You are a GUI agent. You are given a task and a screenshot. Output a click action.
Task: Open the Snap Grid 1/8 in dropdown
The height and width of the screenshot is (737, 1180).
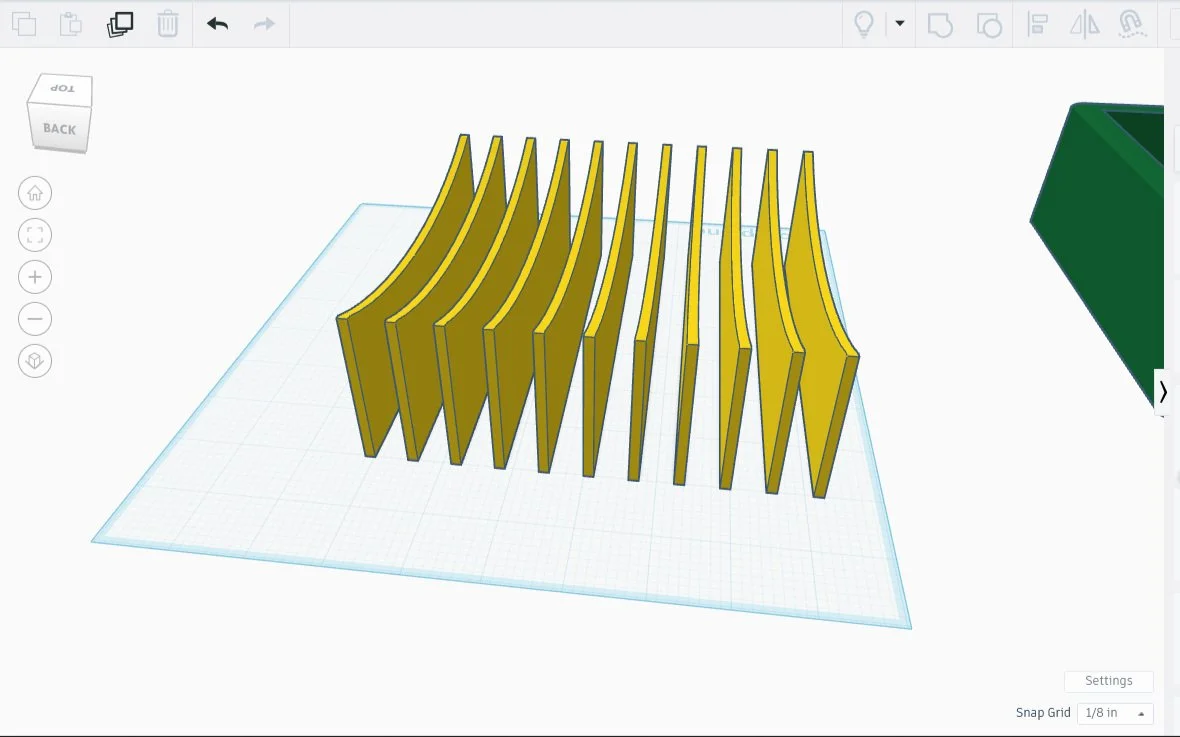(1115, 713)
